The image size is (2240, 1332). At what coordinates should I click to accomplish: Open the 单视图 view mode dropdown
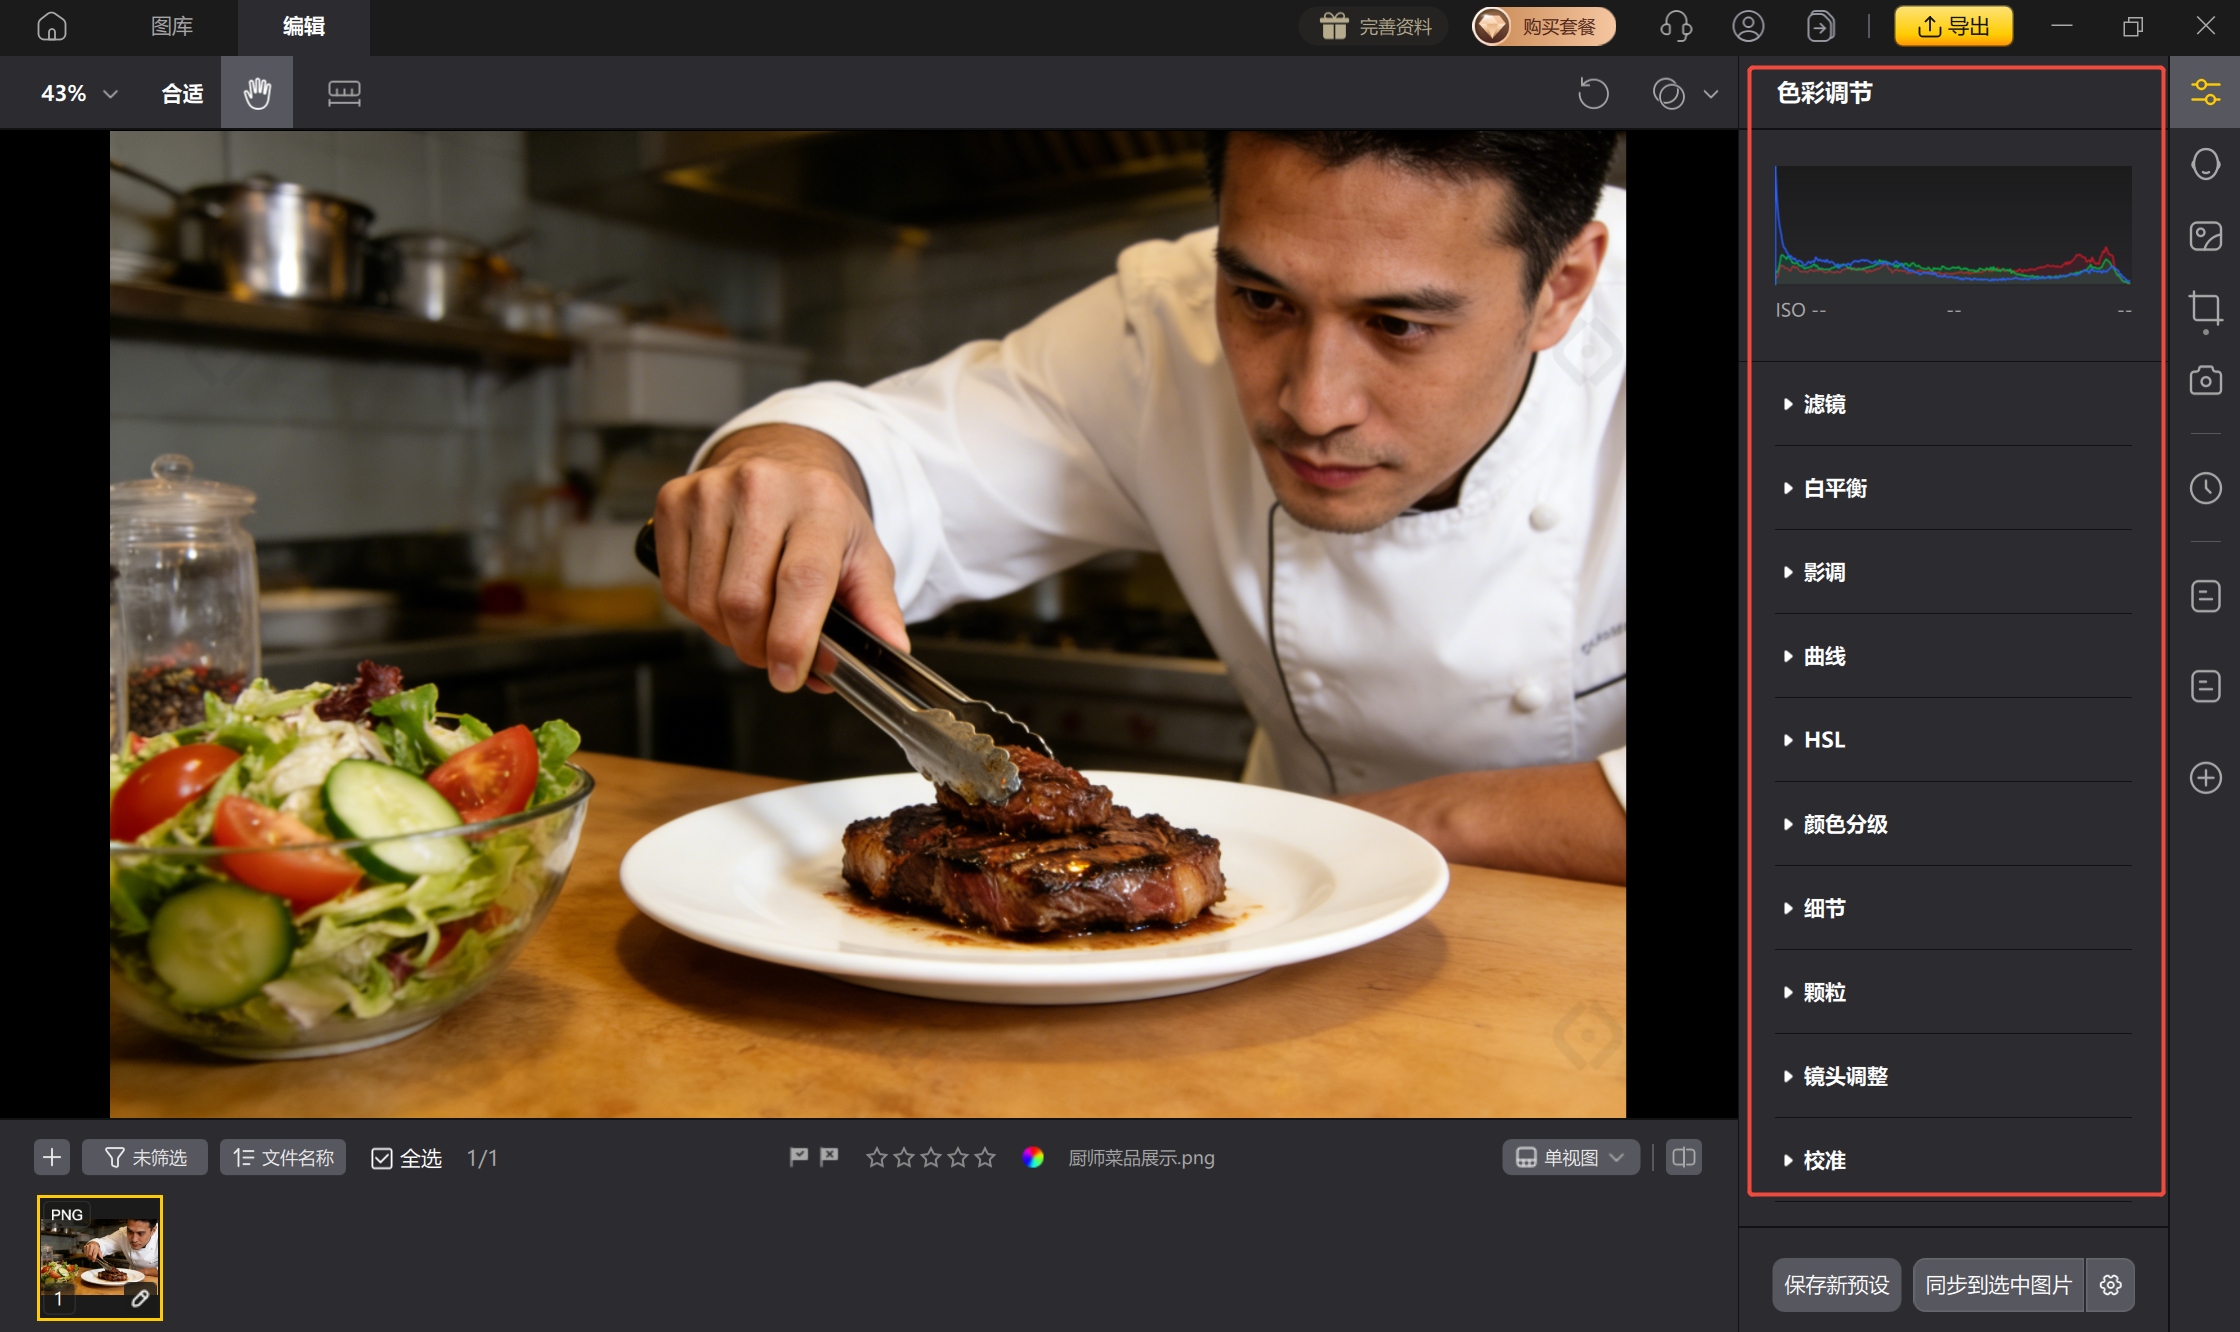click(x=1570, y=1157)
